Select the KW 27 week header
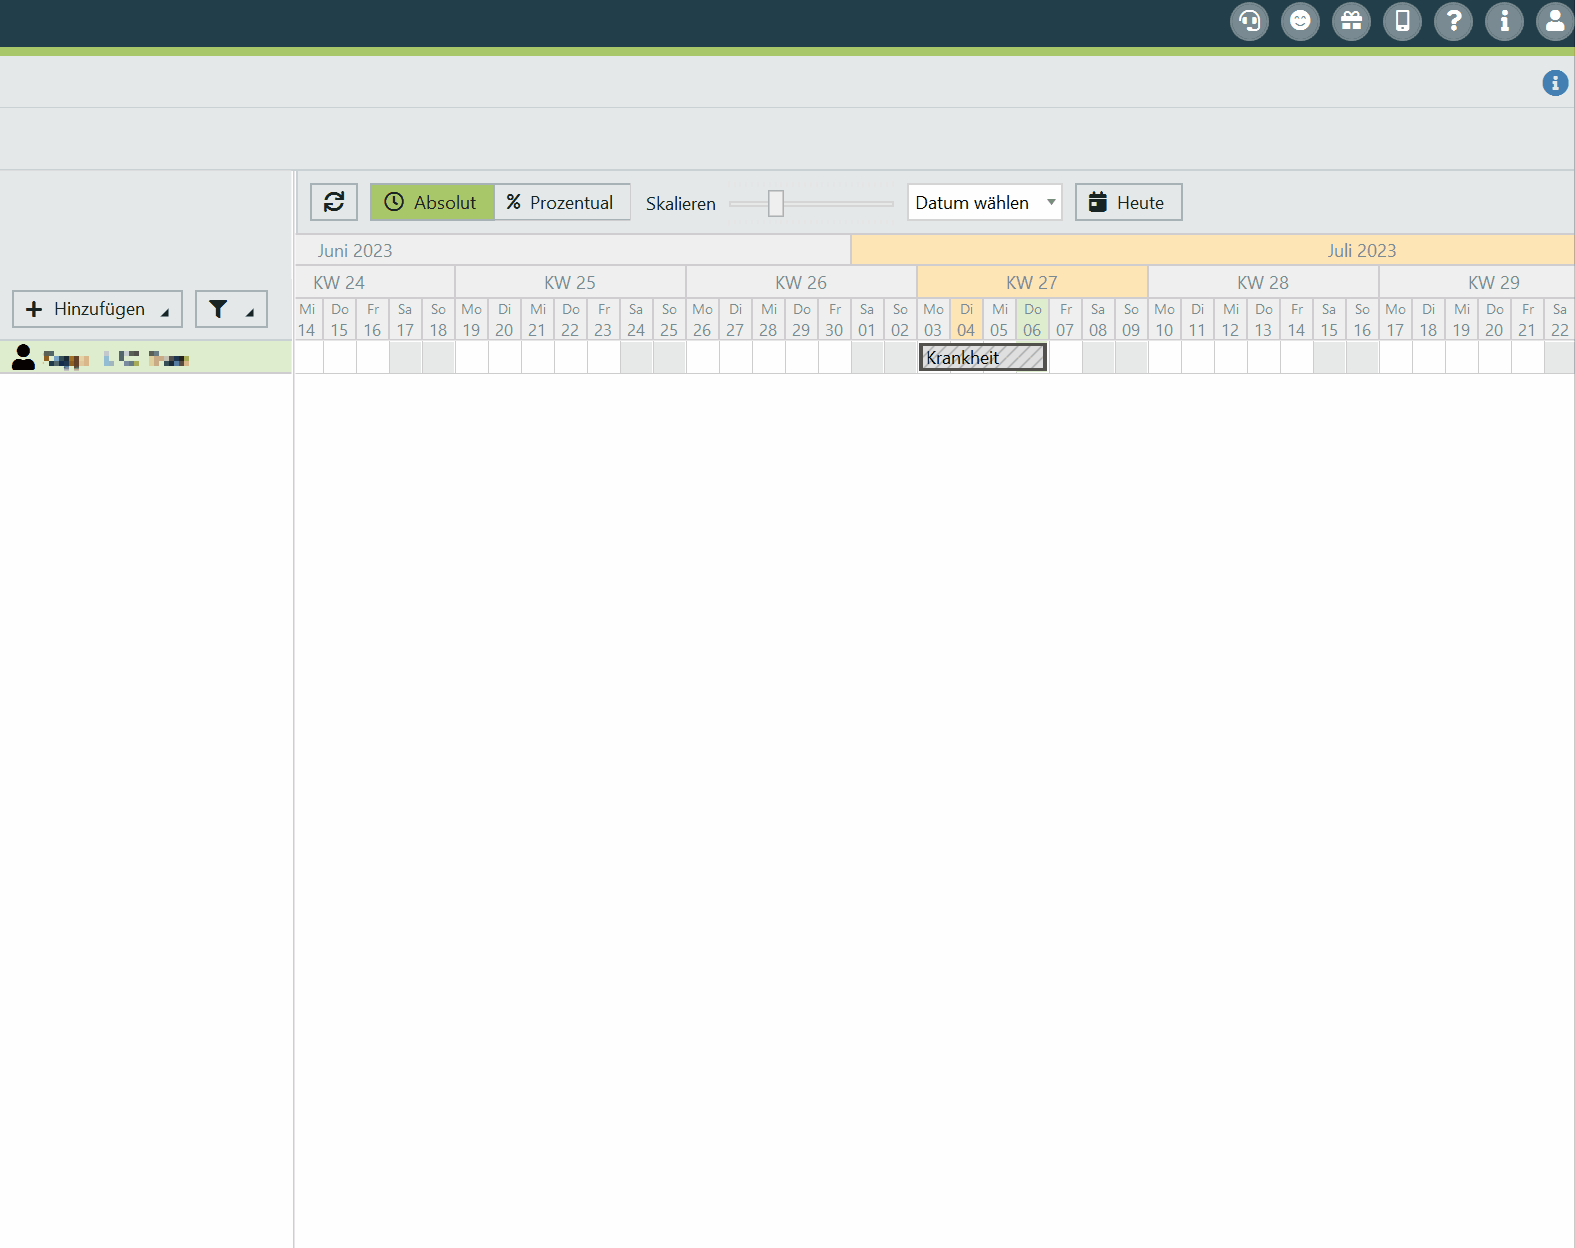Viewport: 1575px width, 1248px height. coord(1031,282)
